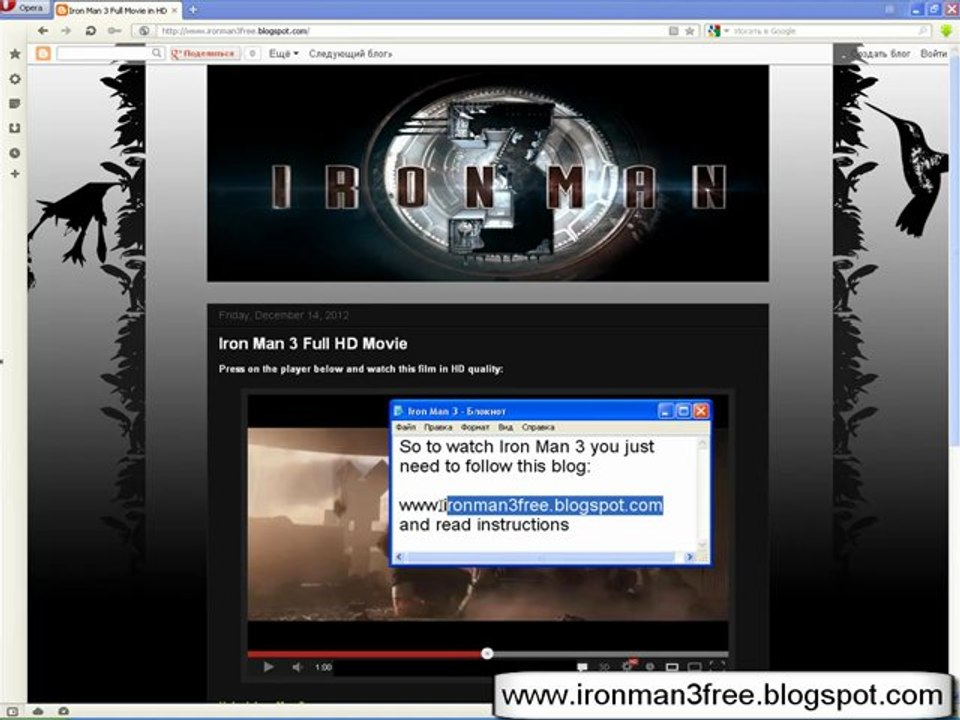The height and width of the screenshot is (720, 960).
Task: Click the Iron Man 3 banner image
Action: (487, 173)
